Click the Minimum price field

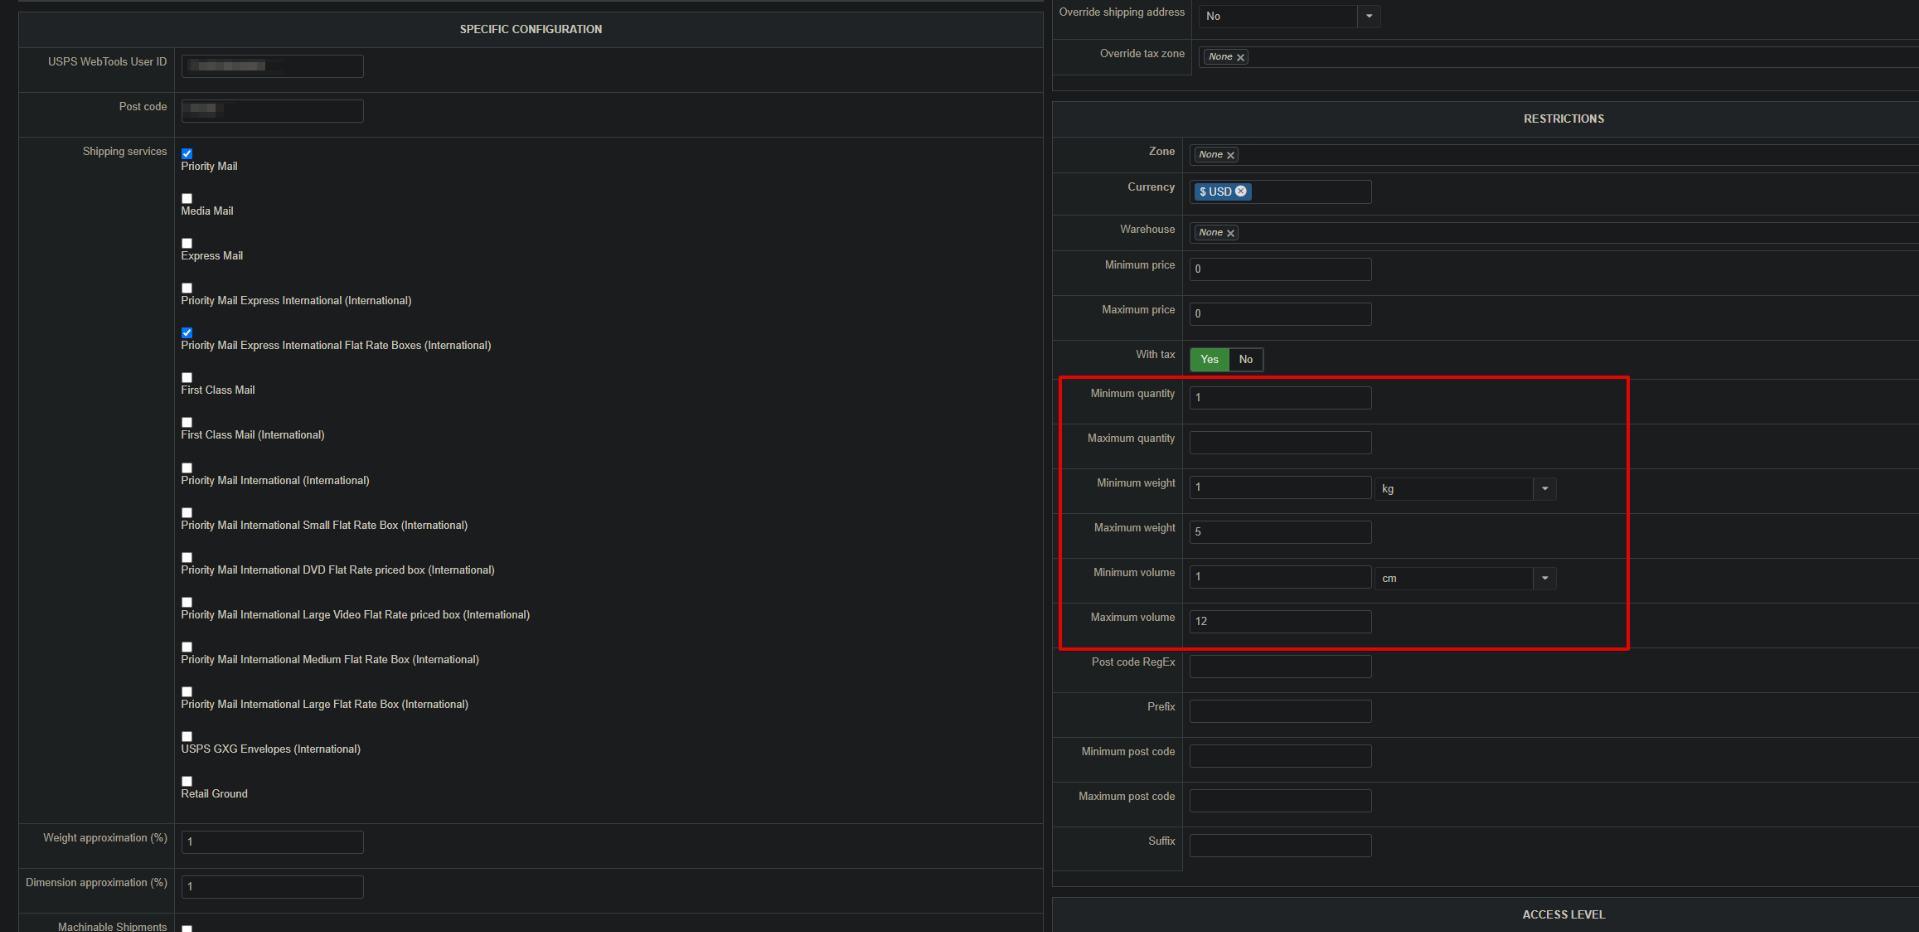tap(1280, 269)
